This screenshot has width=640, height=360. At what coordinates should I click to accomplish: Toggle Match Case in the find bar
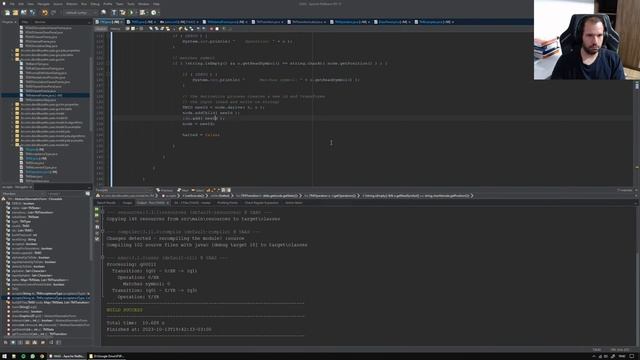(x=208, y=190)
